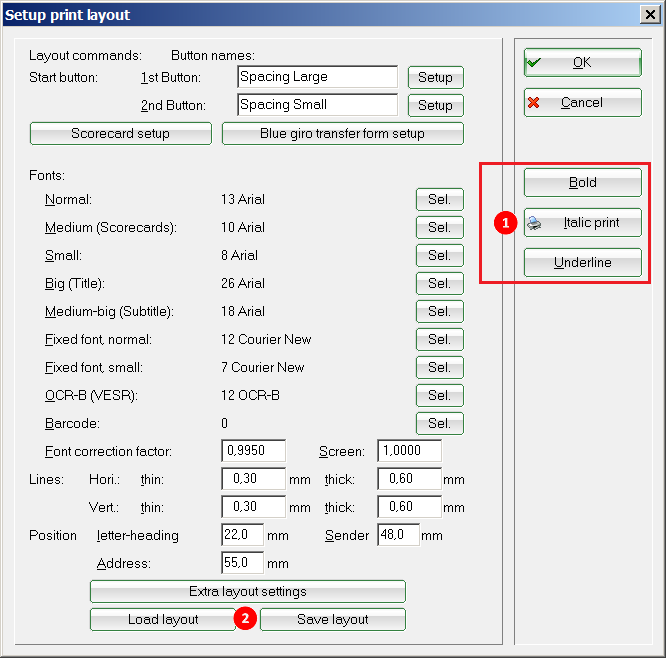Select font for OCR-B (VESR)
Image resolution: width=666 pixels, height=658 pixels.
439,395
